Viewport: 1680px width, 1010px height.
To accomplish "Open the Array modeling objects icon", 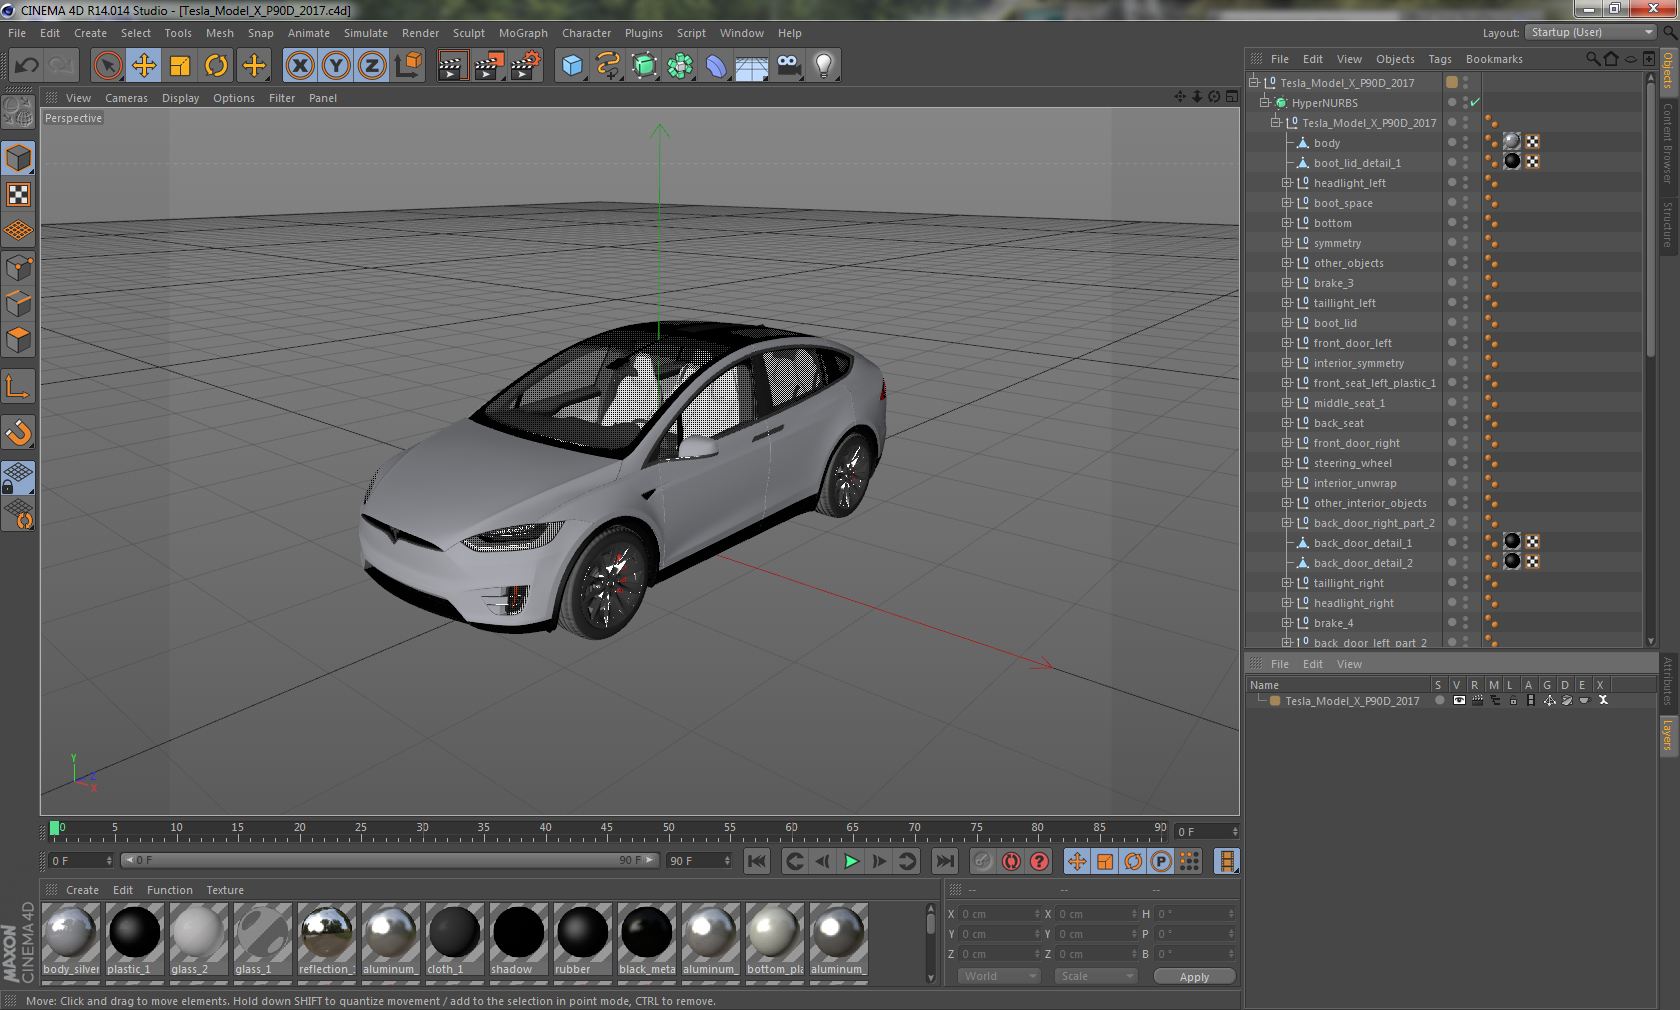I will click(680, 66).
